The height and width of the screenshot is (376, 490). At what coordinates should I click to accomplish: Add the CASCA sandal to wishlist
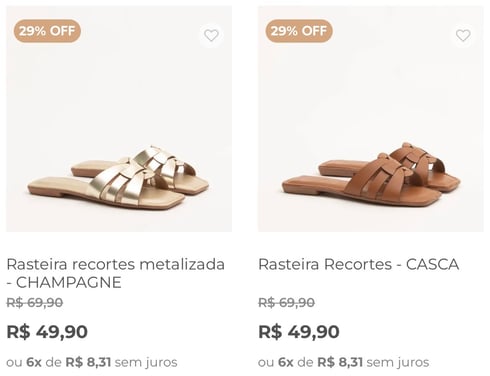click(x=463, y=35)
